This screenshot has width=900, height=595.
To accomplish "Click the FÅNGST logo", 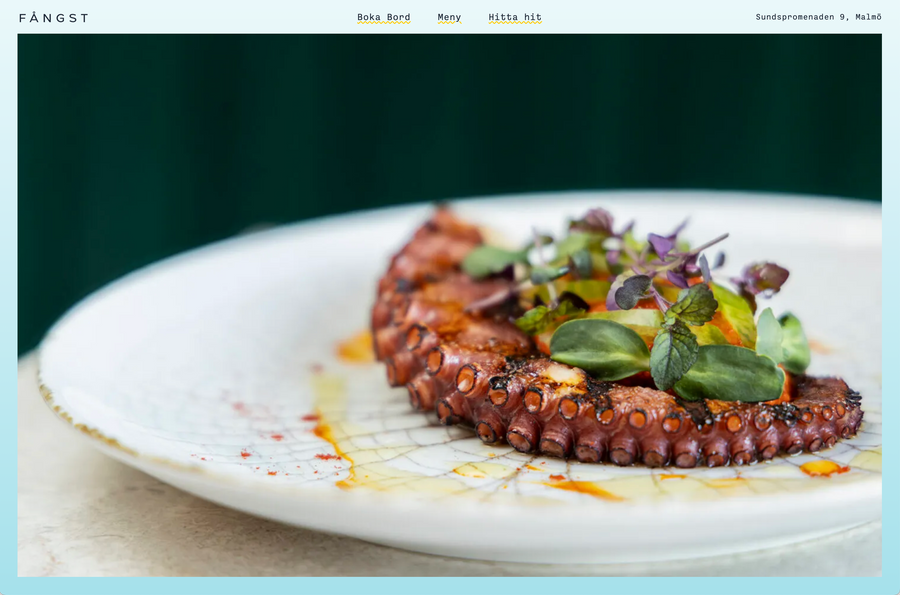I will (x=53, y=18).
